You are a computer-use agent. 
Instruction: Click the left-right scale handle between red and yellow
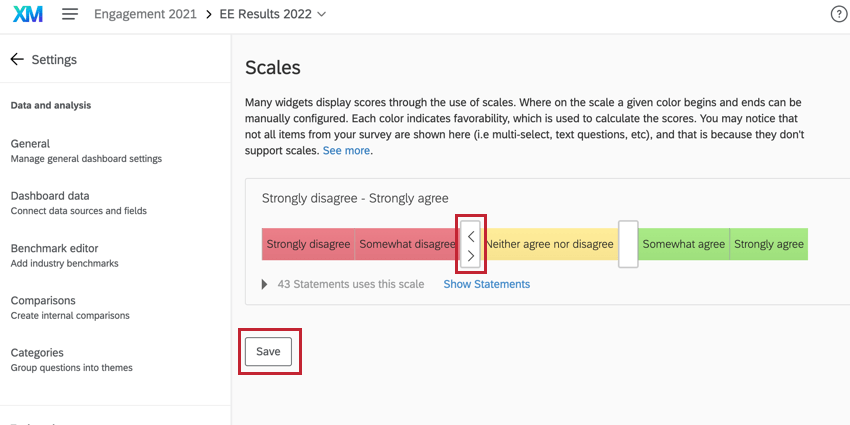pyautogui.click(x=471, y=245)
